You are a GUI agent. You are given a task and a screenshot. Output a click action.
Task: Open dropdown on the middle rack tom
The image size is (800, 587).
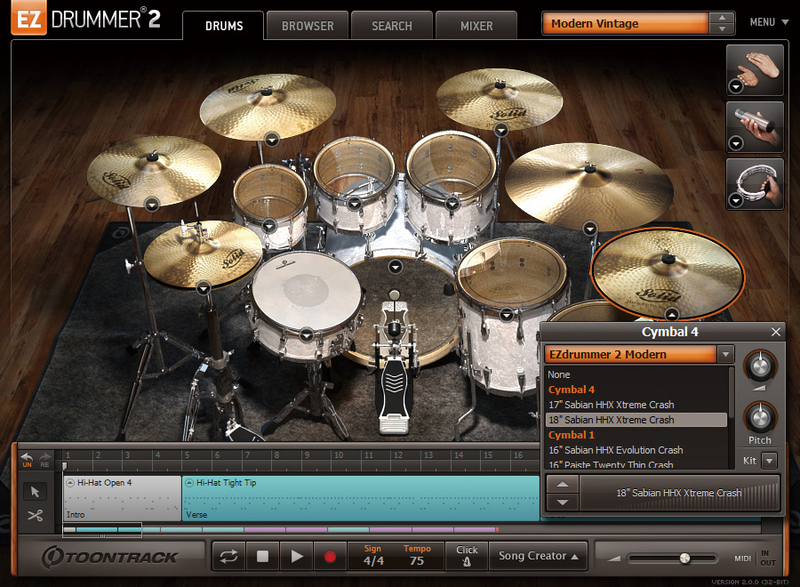coord(355,204)
